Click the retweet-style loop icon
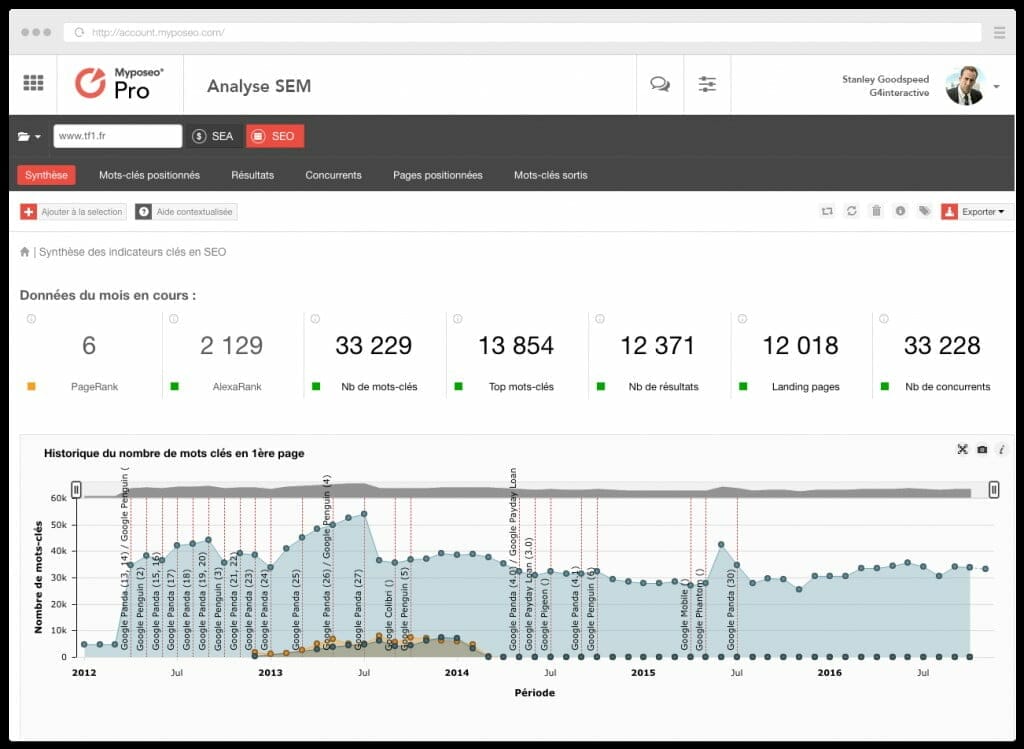The image size is (1024, 749). [827, 211]
